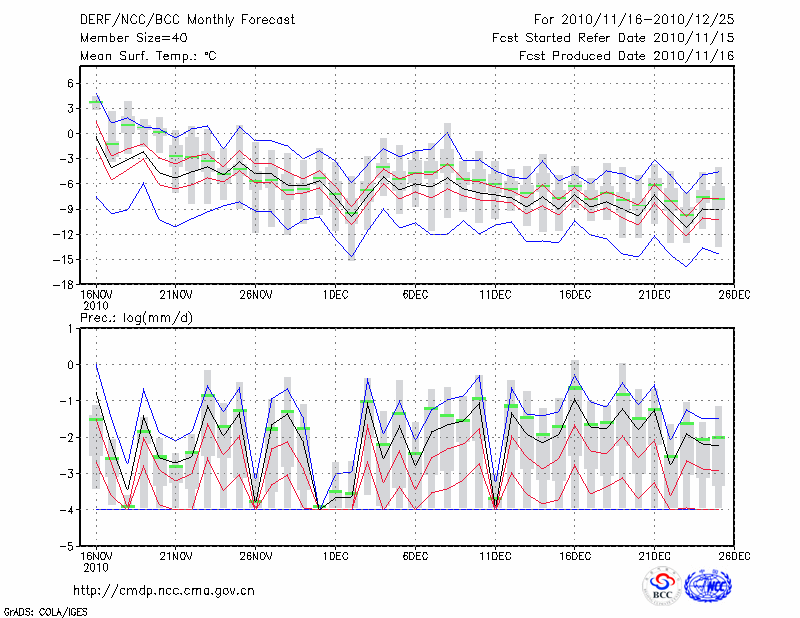Click the Fcst Produced Date line
Screen dimensions: 800x618
(x=626, y=56)
